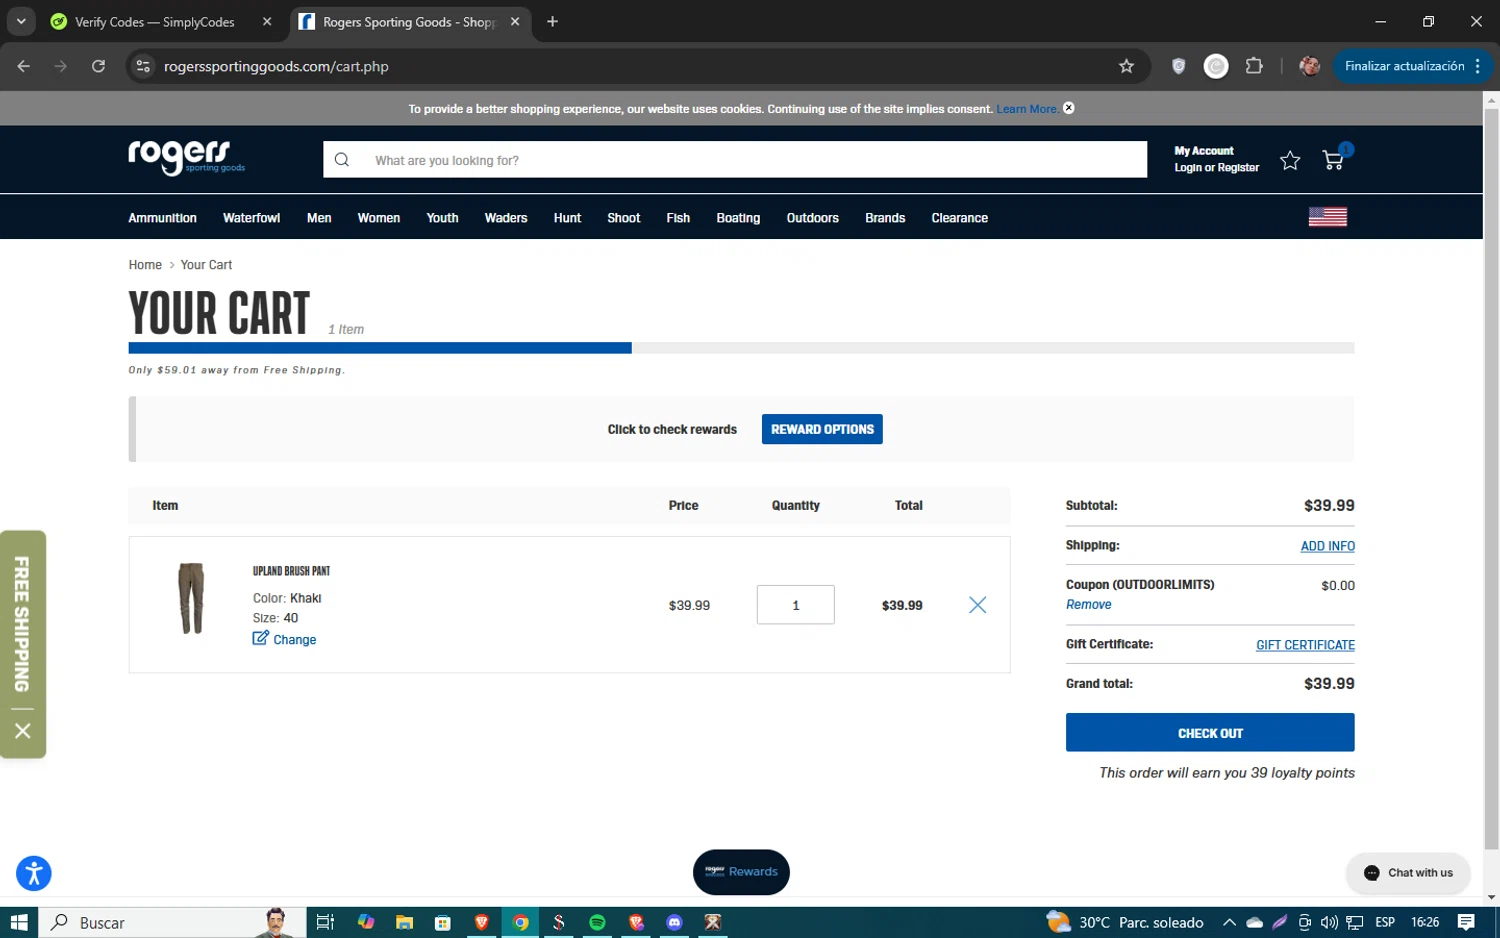Click the CHECK OUT button
The height and width of the screenshot is (938, 1500).
point(1210,732)
